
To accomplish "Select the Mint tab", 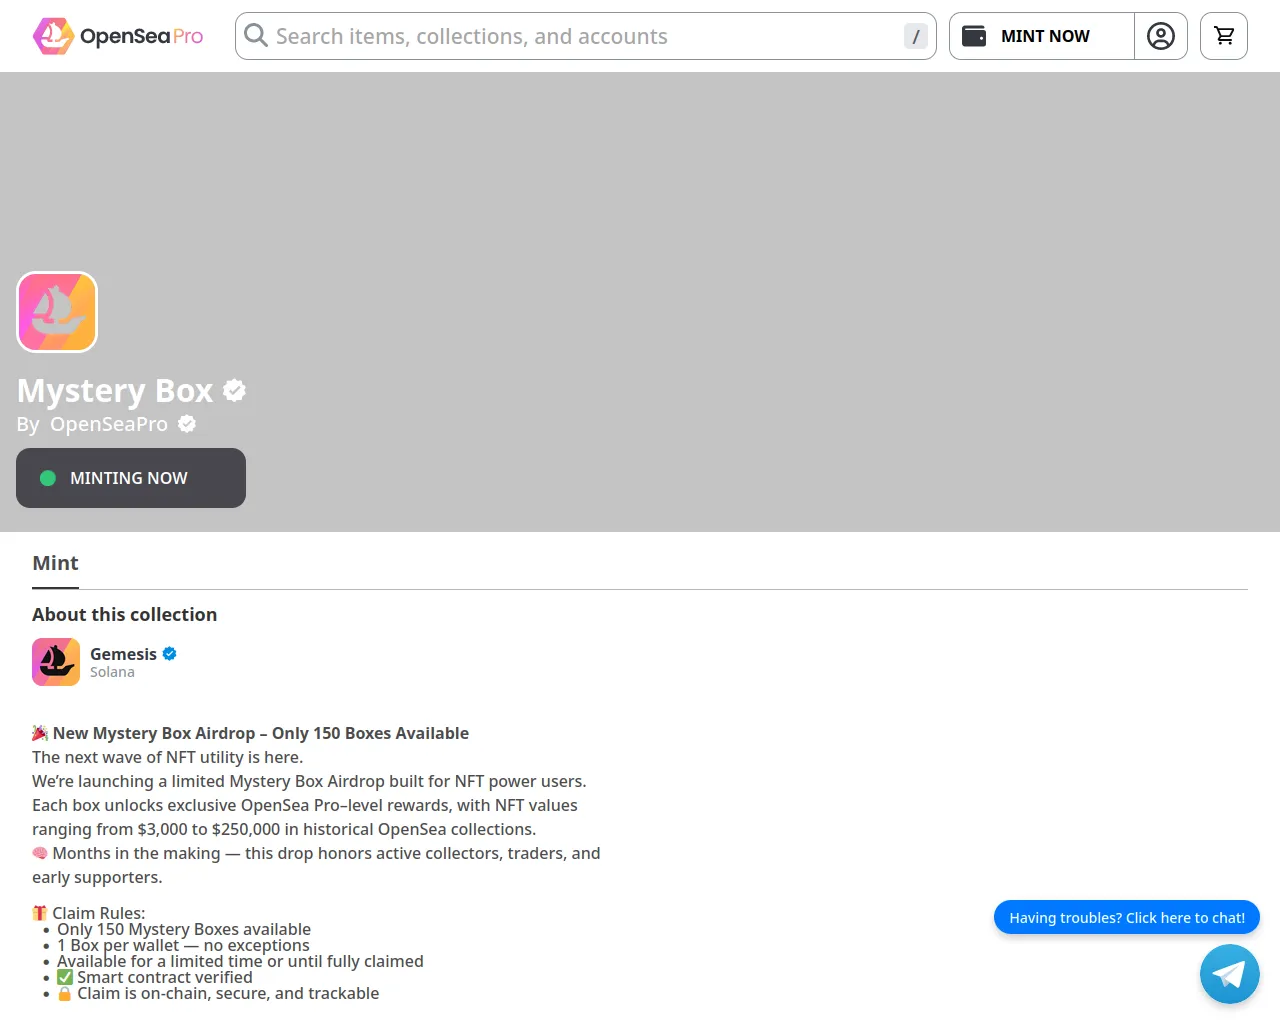I will [x=55, y=563].
